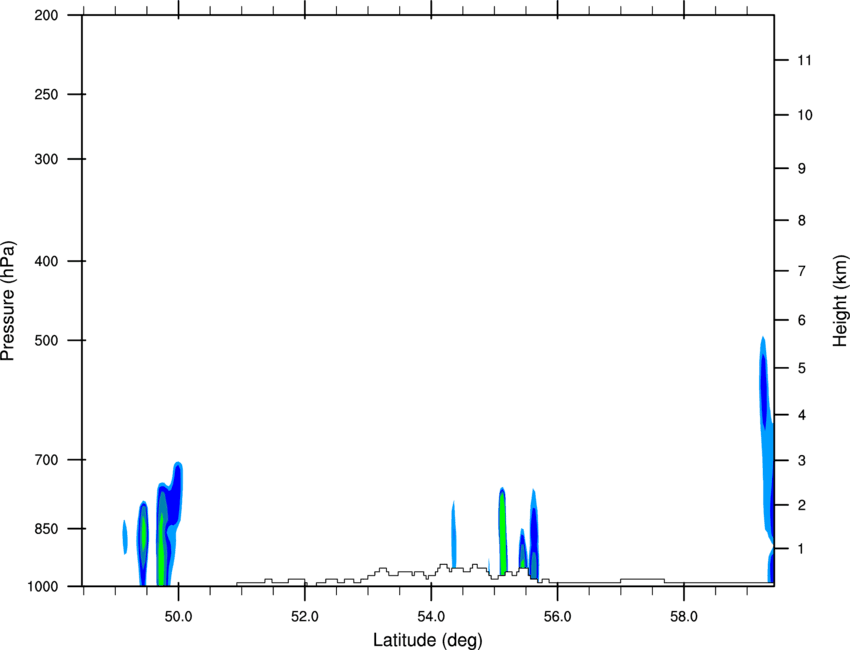
Task: Click the 'Pressure (hPa)' axis title
Action: point(8,301)
